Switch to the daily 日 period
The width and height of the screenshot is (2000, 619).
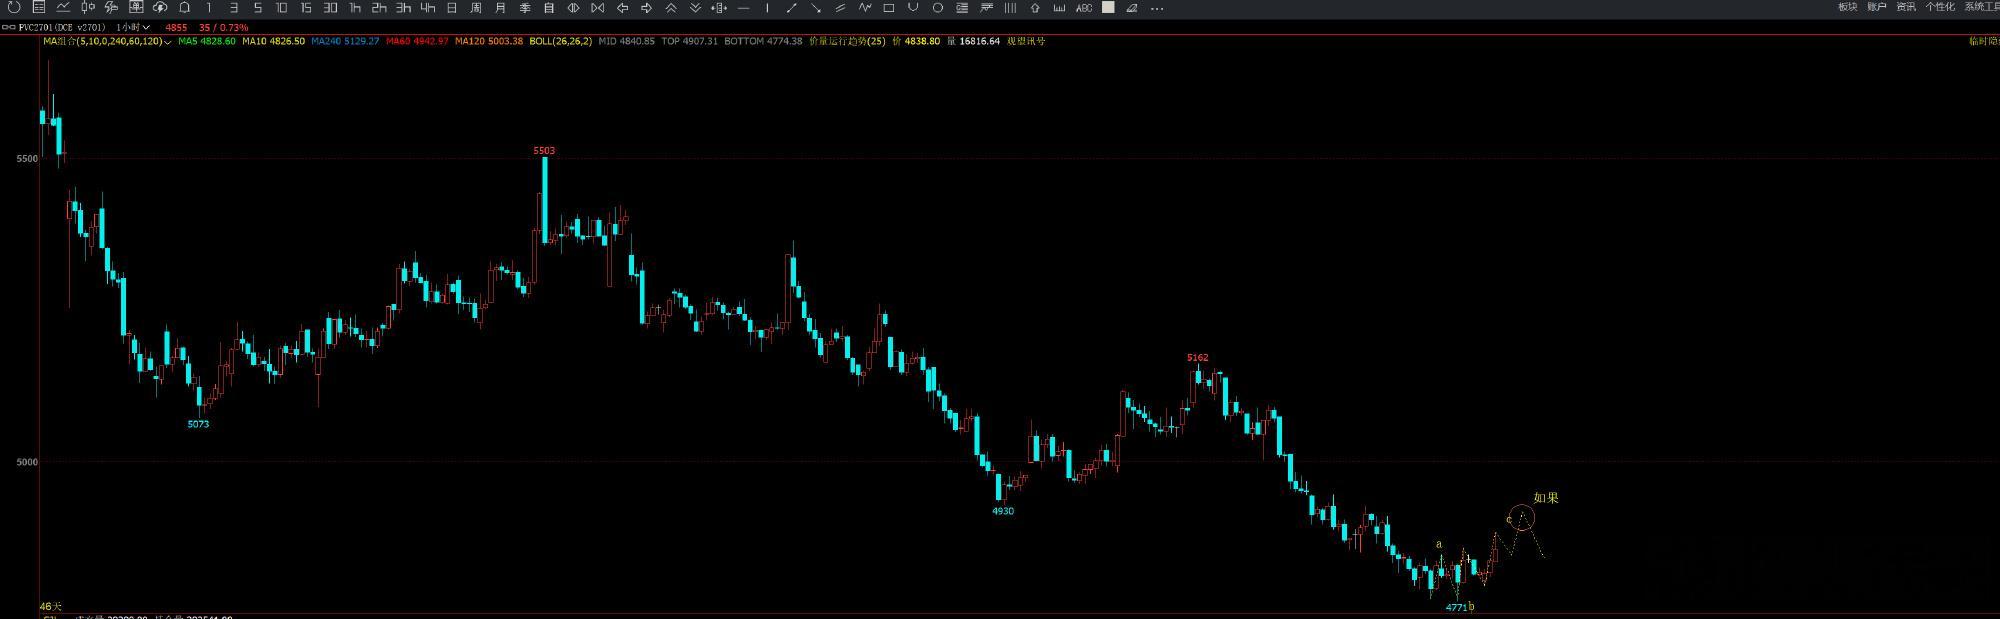click(x=452, y=7)
